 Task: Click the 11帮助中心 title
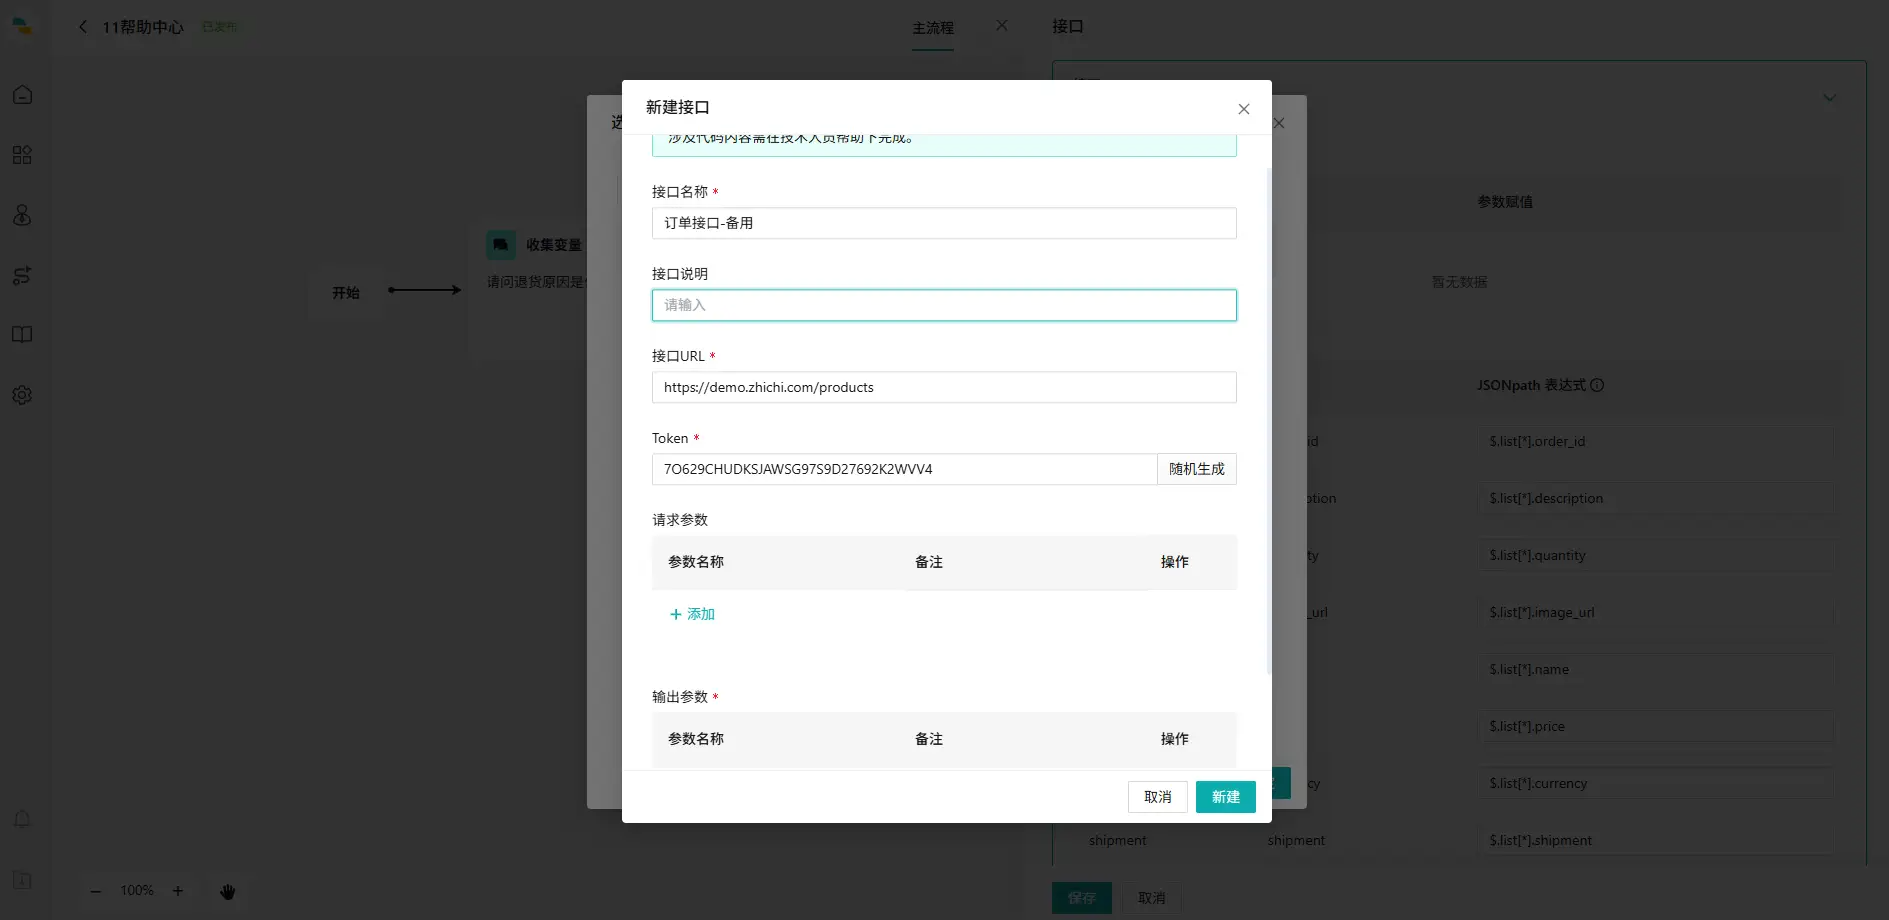pos(143,27)
